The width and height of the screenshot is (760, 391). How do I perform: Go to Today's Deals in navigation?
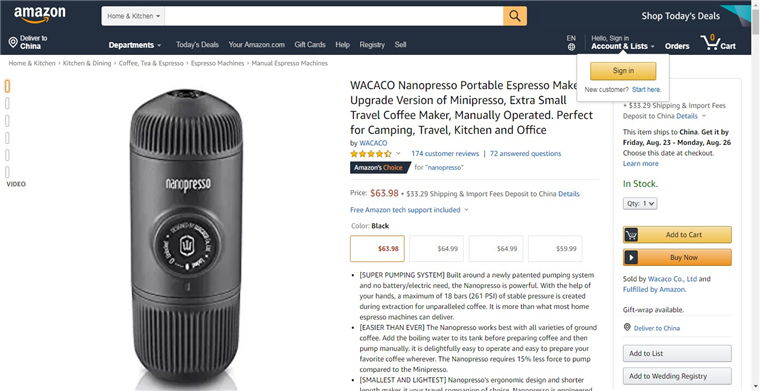[x=197, y=45]
